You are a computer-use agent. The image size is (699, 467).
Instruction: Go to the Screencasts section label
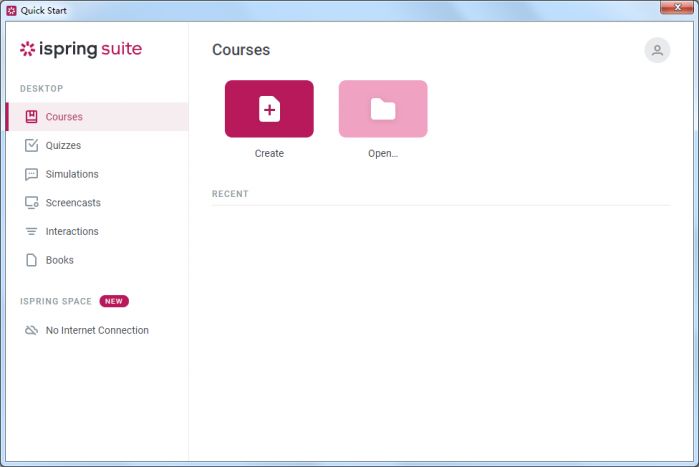point(73,203)
